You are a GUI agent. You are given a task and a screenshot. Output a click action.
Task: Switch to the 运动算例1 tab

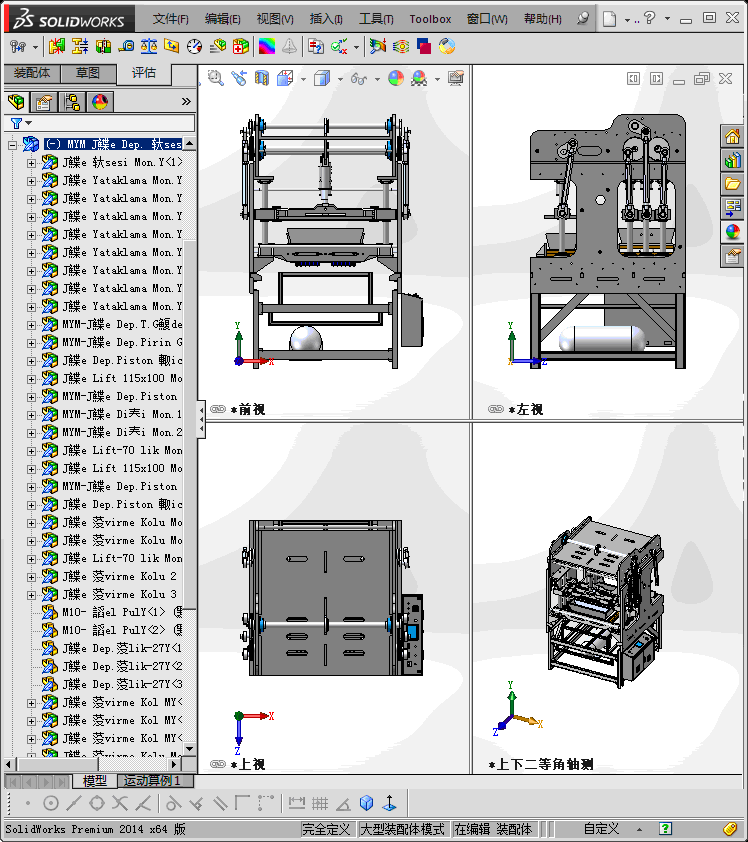152,780
